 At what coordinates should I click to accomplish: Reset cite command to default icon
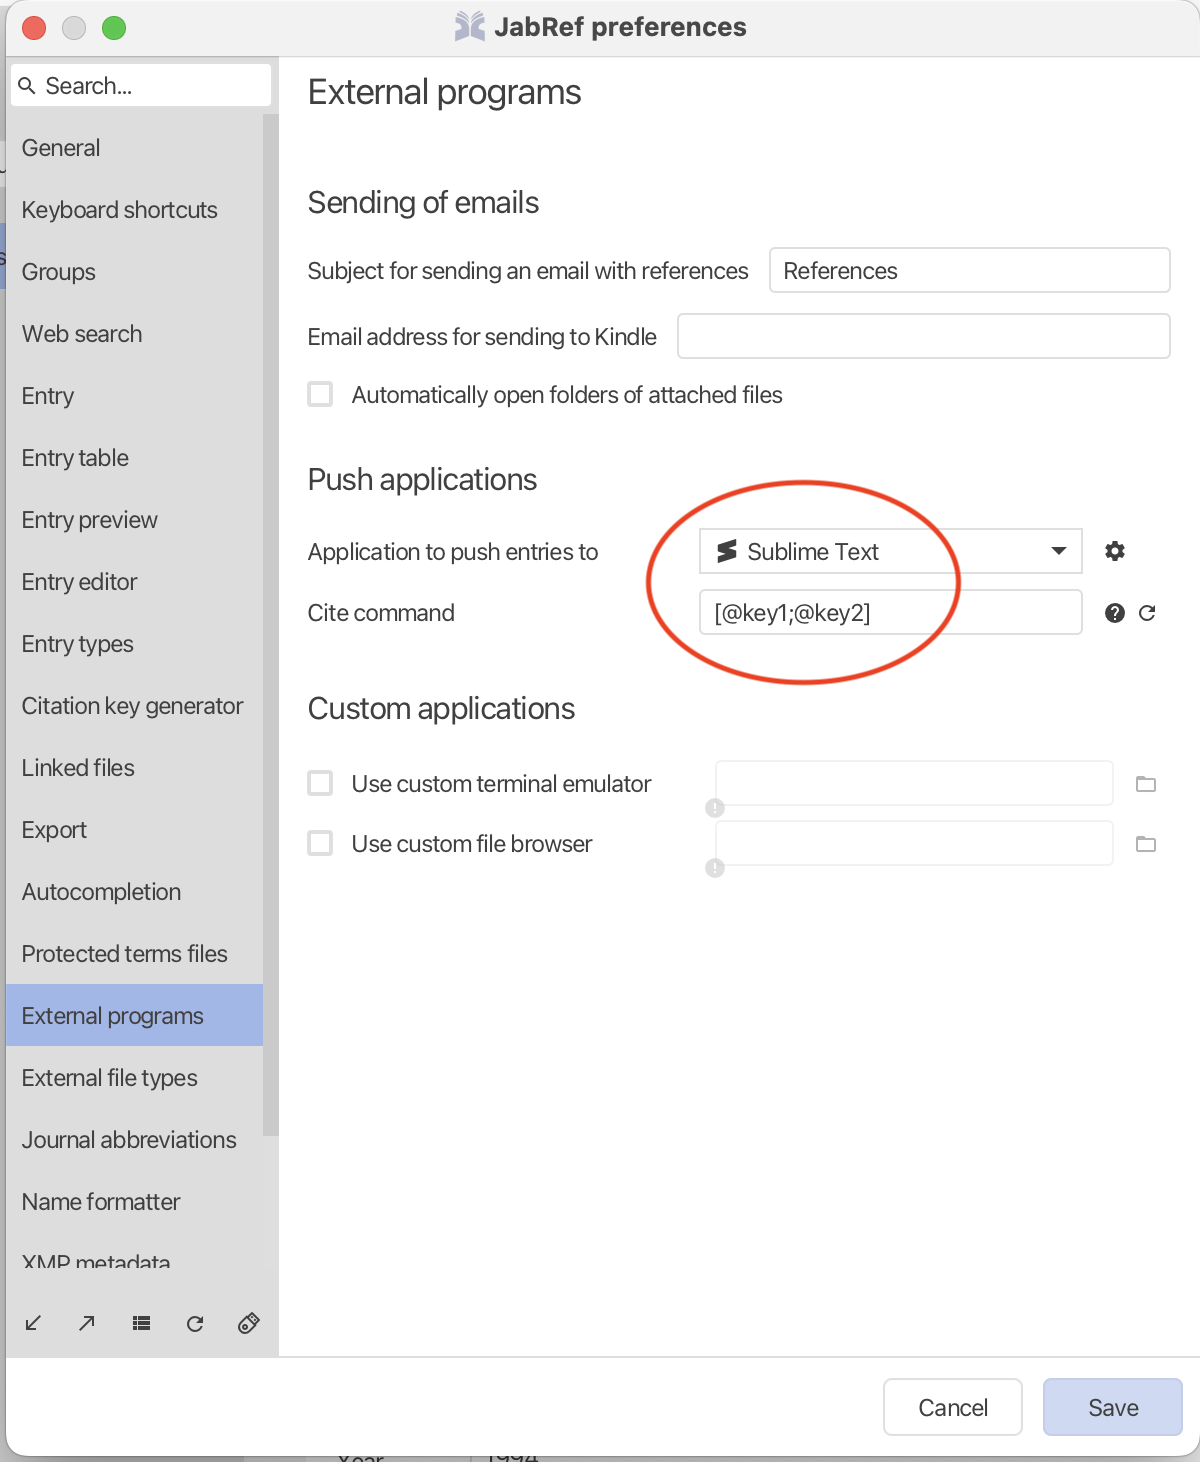point(1147,613)
